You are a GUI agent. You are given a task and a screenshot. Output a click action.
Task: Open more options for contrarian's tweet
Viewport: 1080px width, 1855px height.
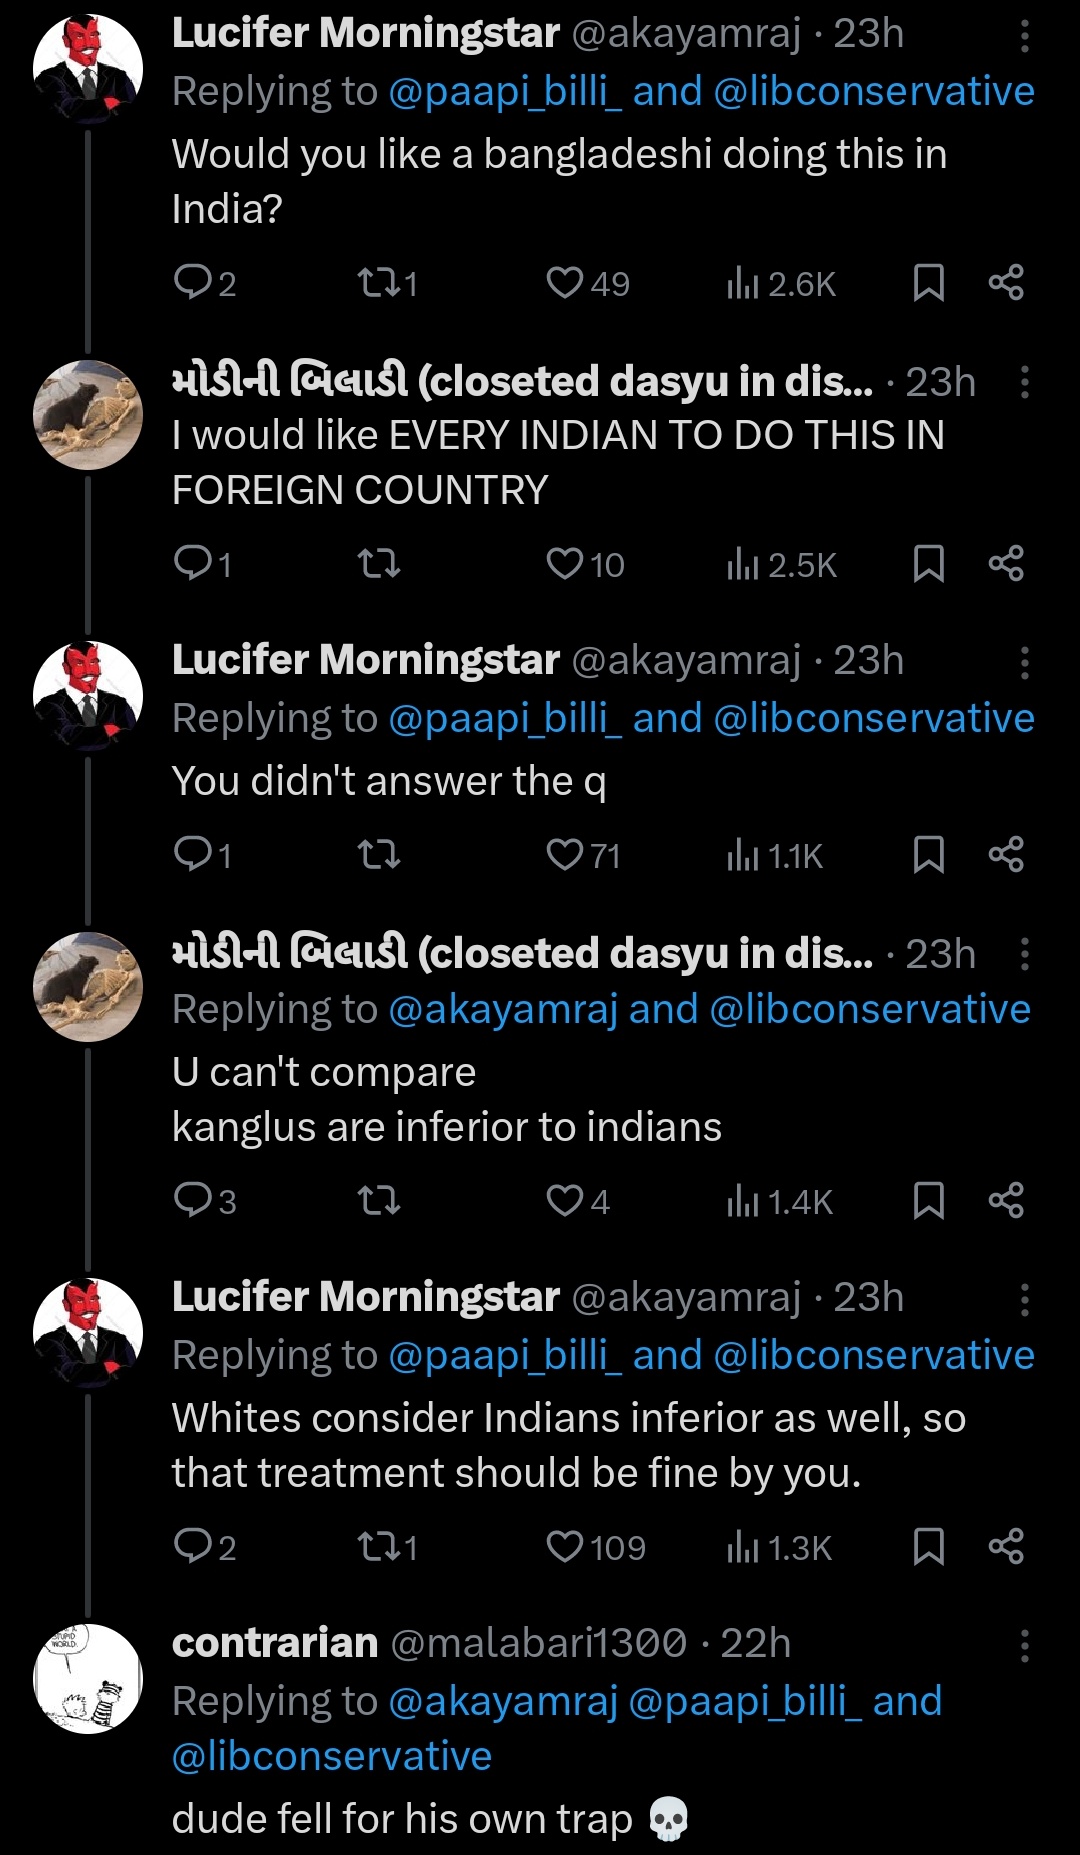tap(1024, 1645)
